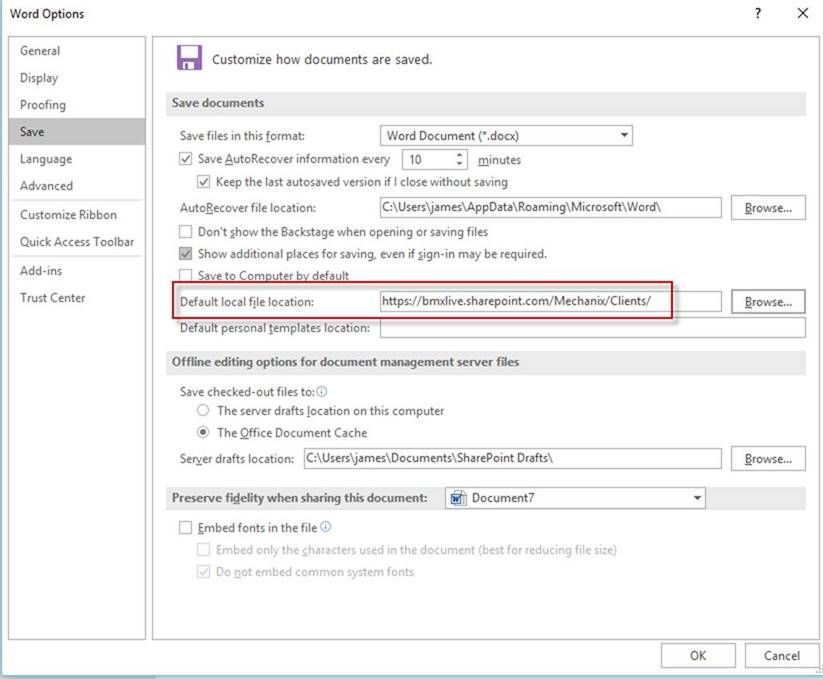
Task: Open the Customize Ribbon category
Action: pyautogui.click(x=77, y=215)
